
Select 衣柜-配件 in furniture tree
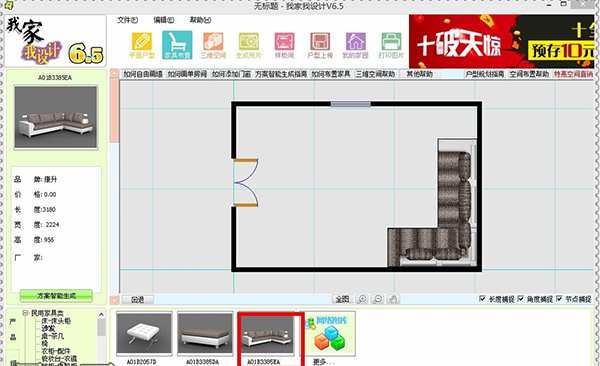55,351
